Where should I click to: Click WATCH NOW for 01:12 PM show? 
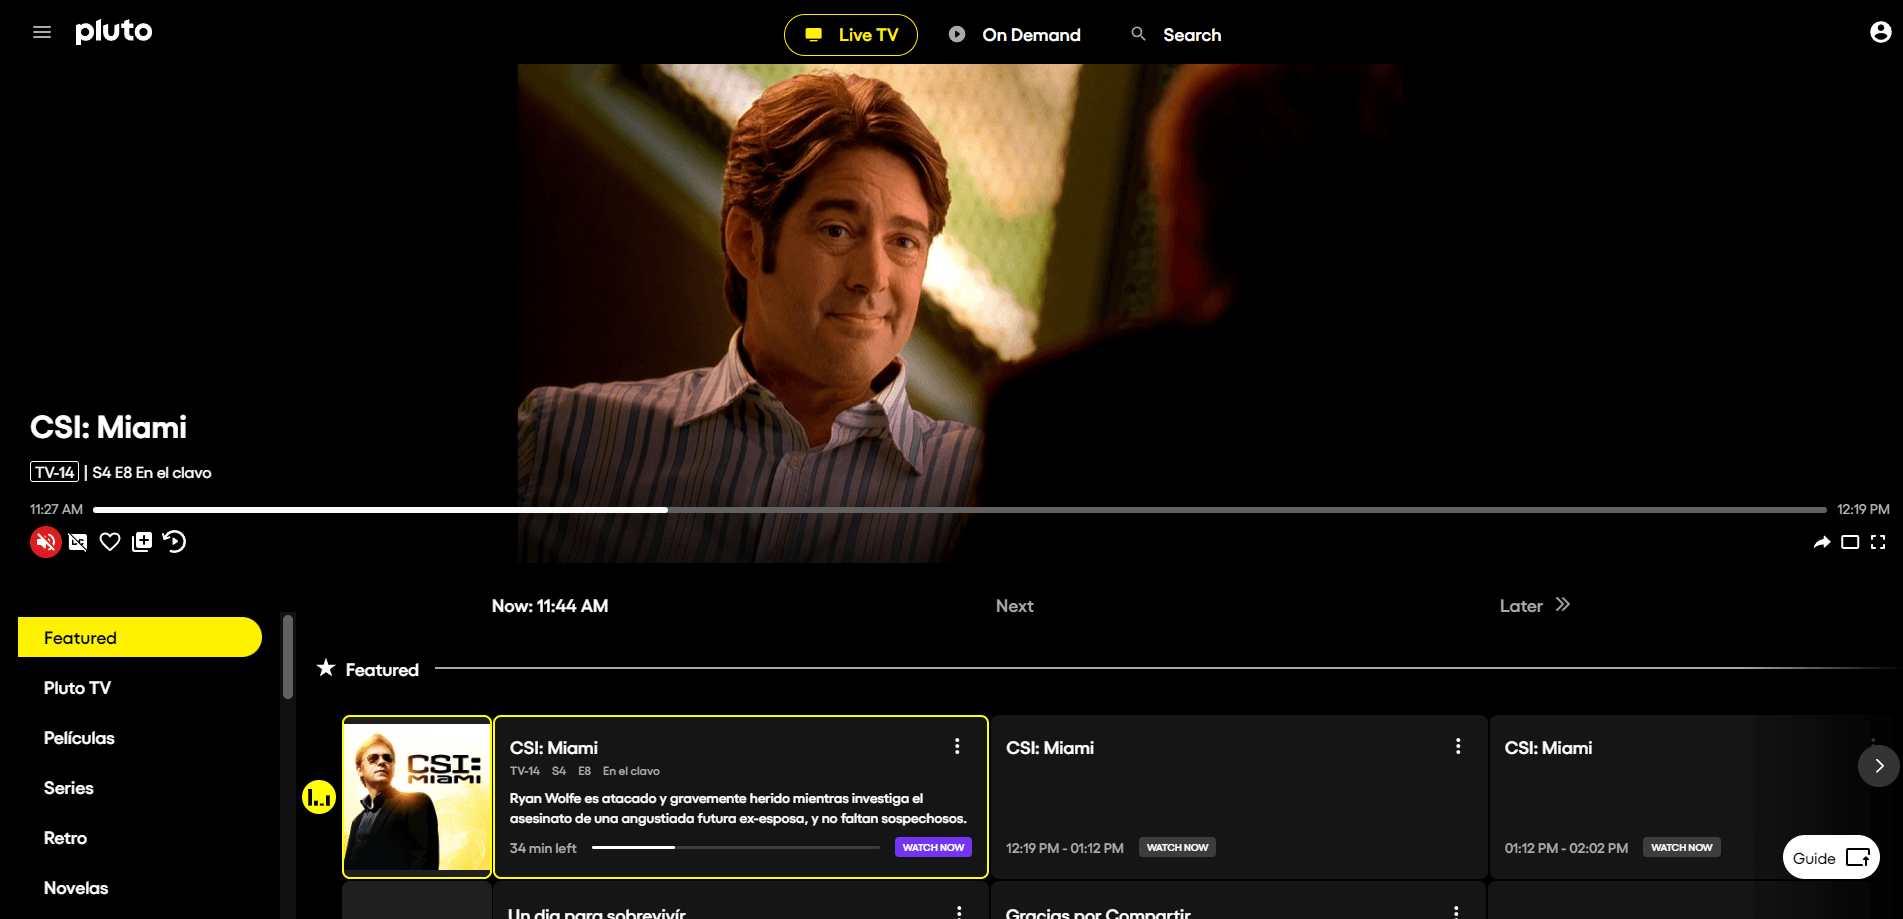click(1681, 847)
